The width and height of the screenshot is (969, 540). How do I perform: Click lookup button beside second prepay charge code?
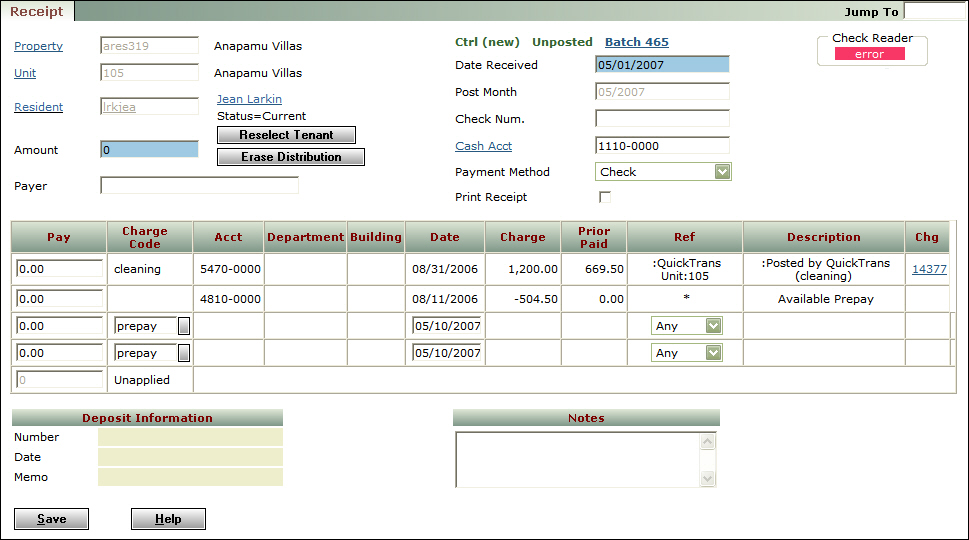[x=184, y=353]
